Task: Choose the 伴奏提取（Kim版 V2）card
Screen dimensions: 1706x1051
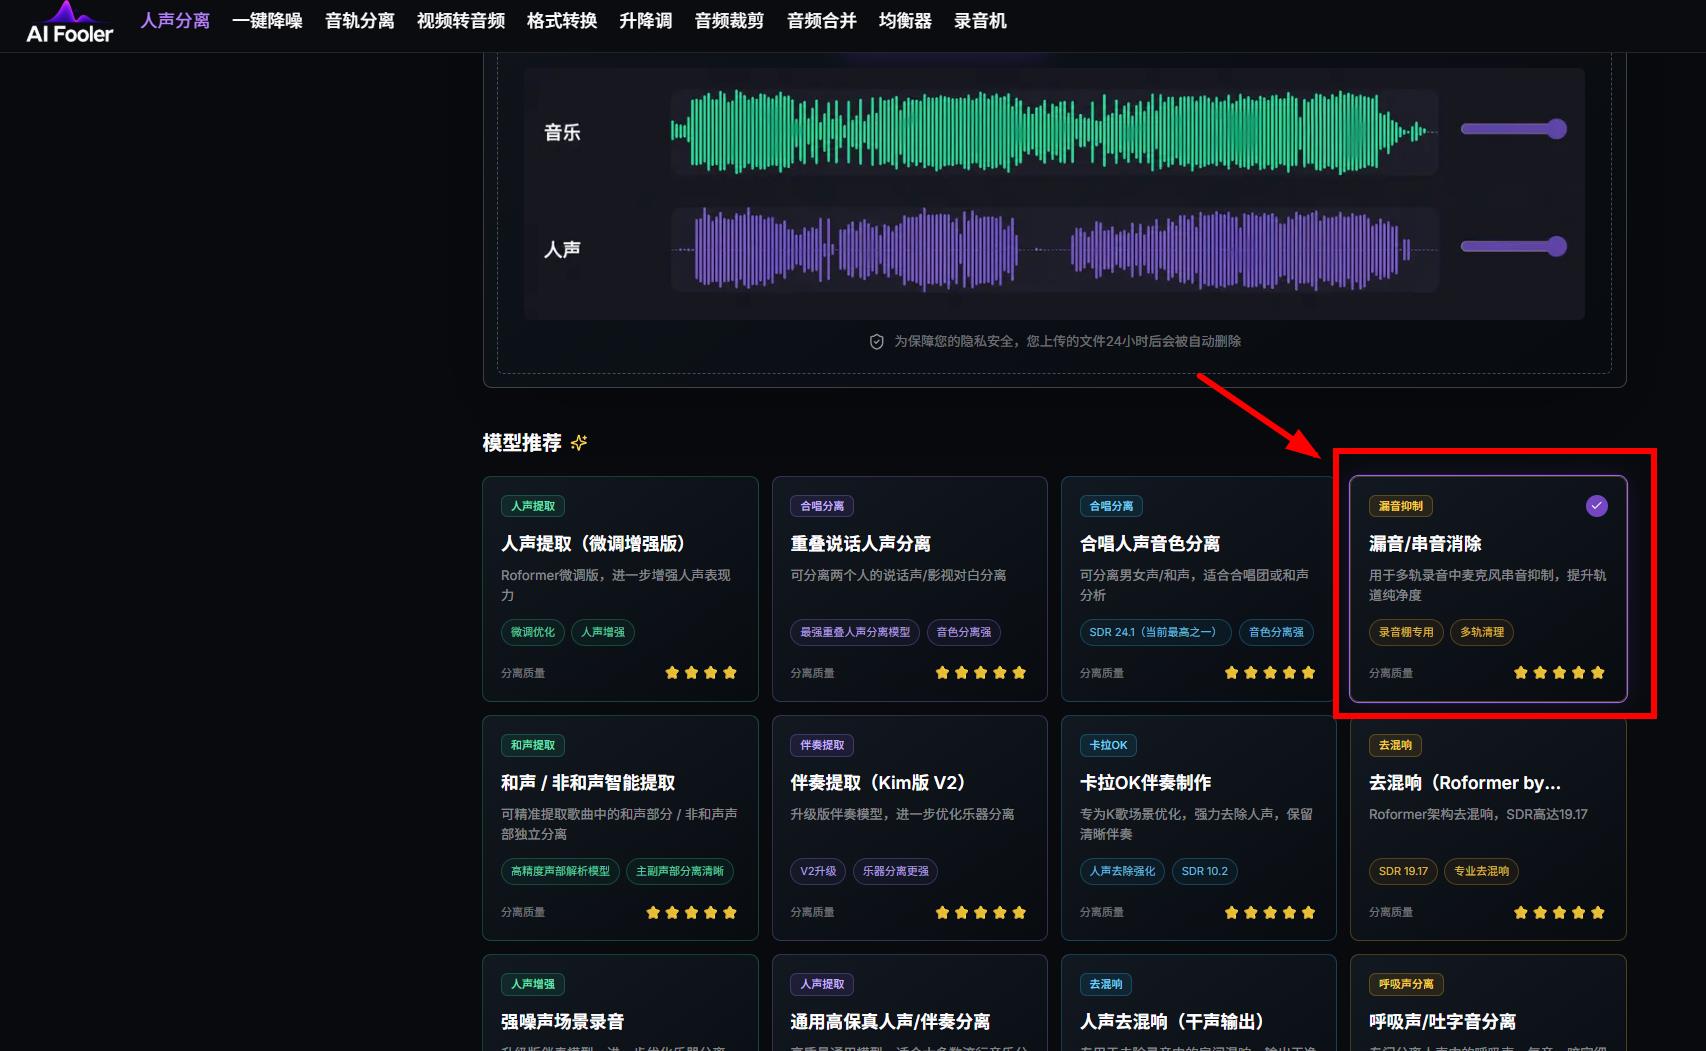Action: tap(910, 828)
